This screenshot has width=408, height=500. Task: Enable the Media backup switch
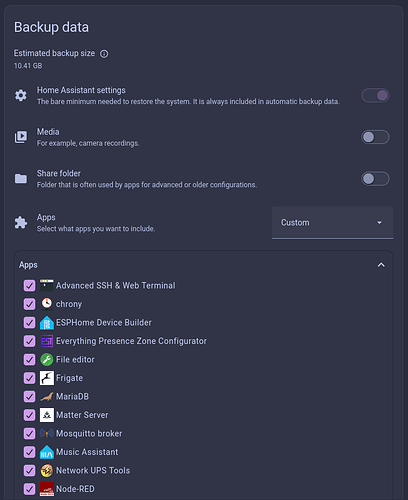point(375,137)
